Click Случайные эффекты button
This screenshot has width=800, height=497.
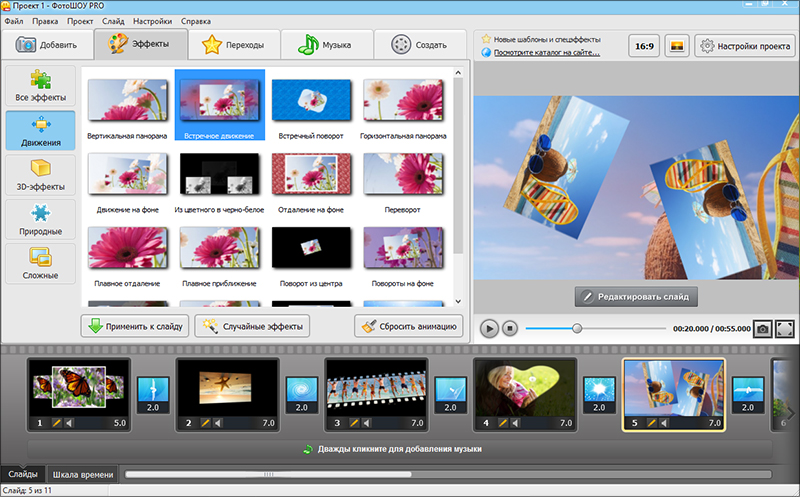pyautogui.click(x=252, y=326)
